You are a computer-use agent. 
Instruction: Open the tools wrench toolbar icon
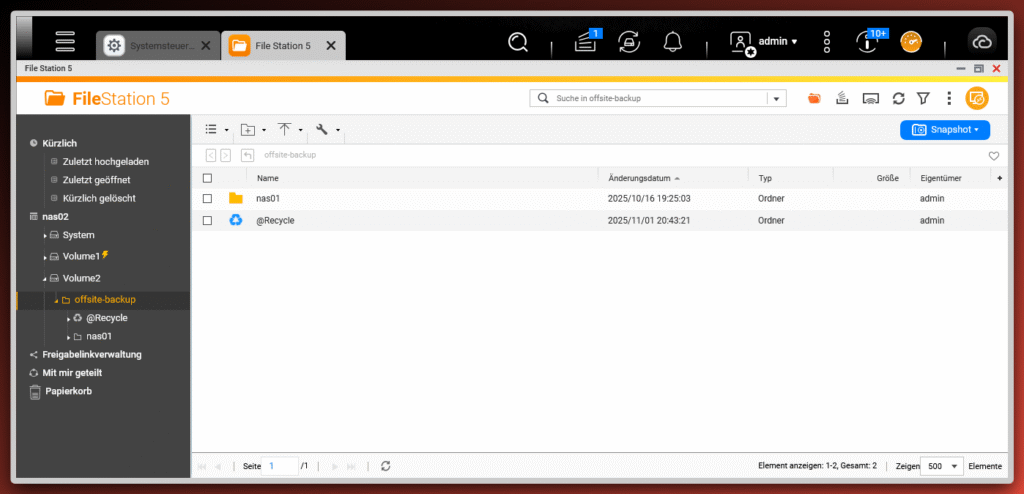(322, 129)
